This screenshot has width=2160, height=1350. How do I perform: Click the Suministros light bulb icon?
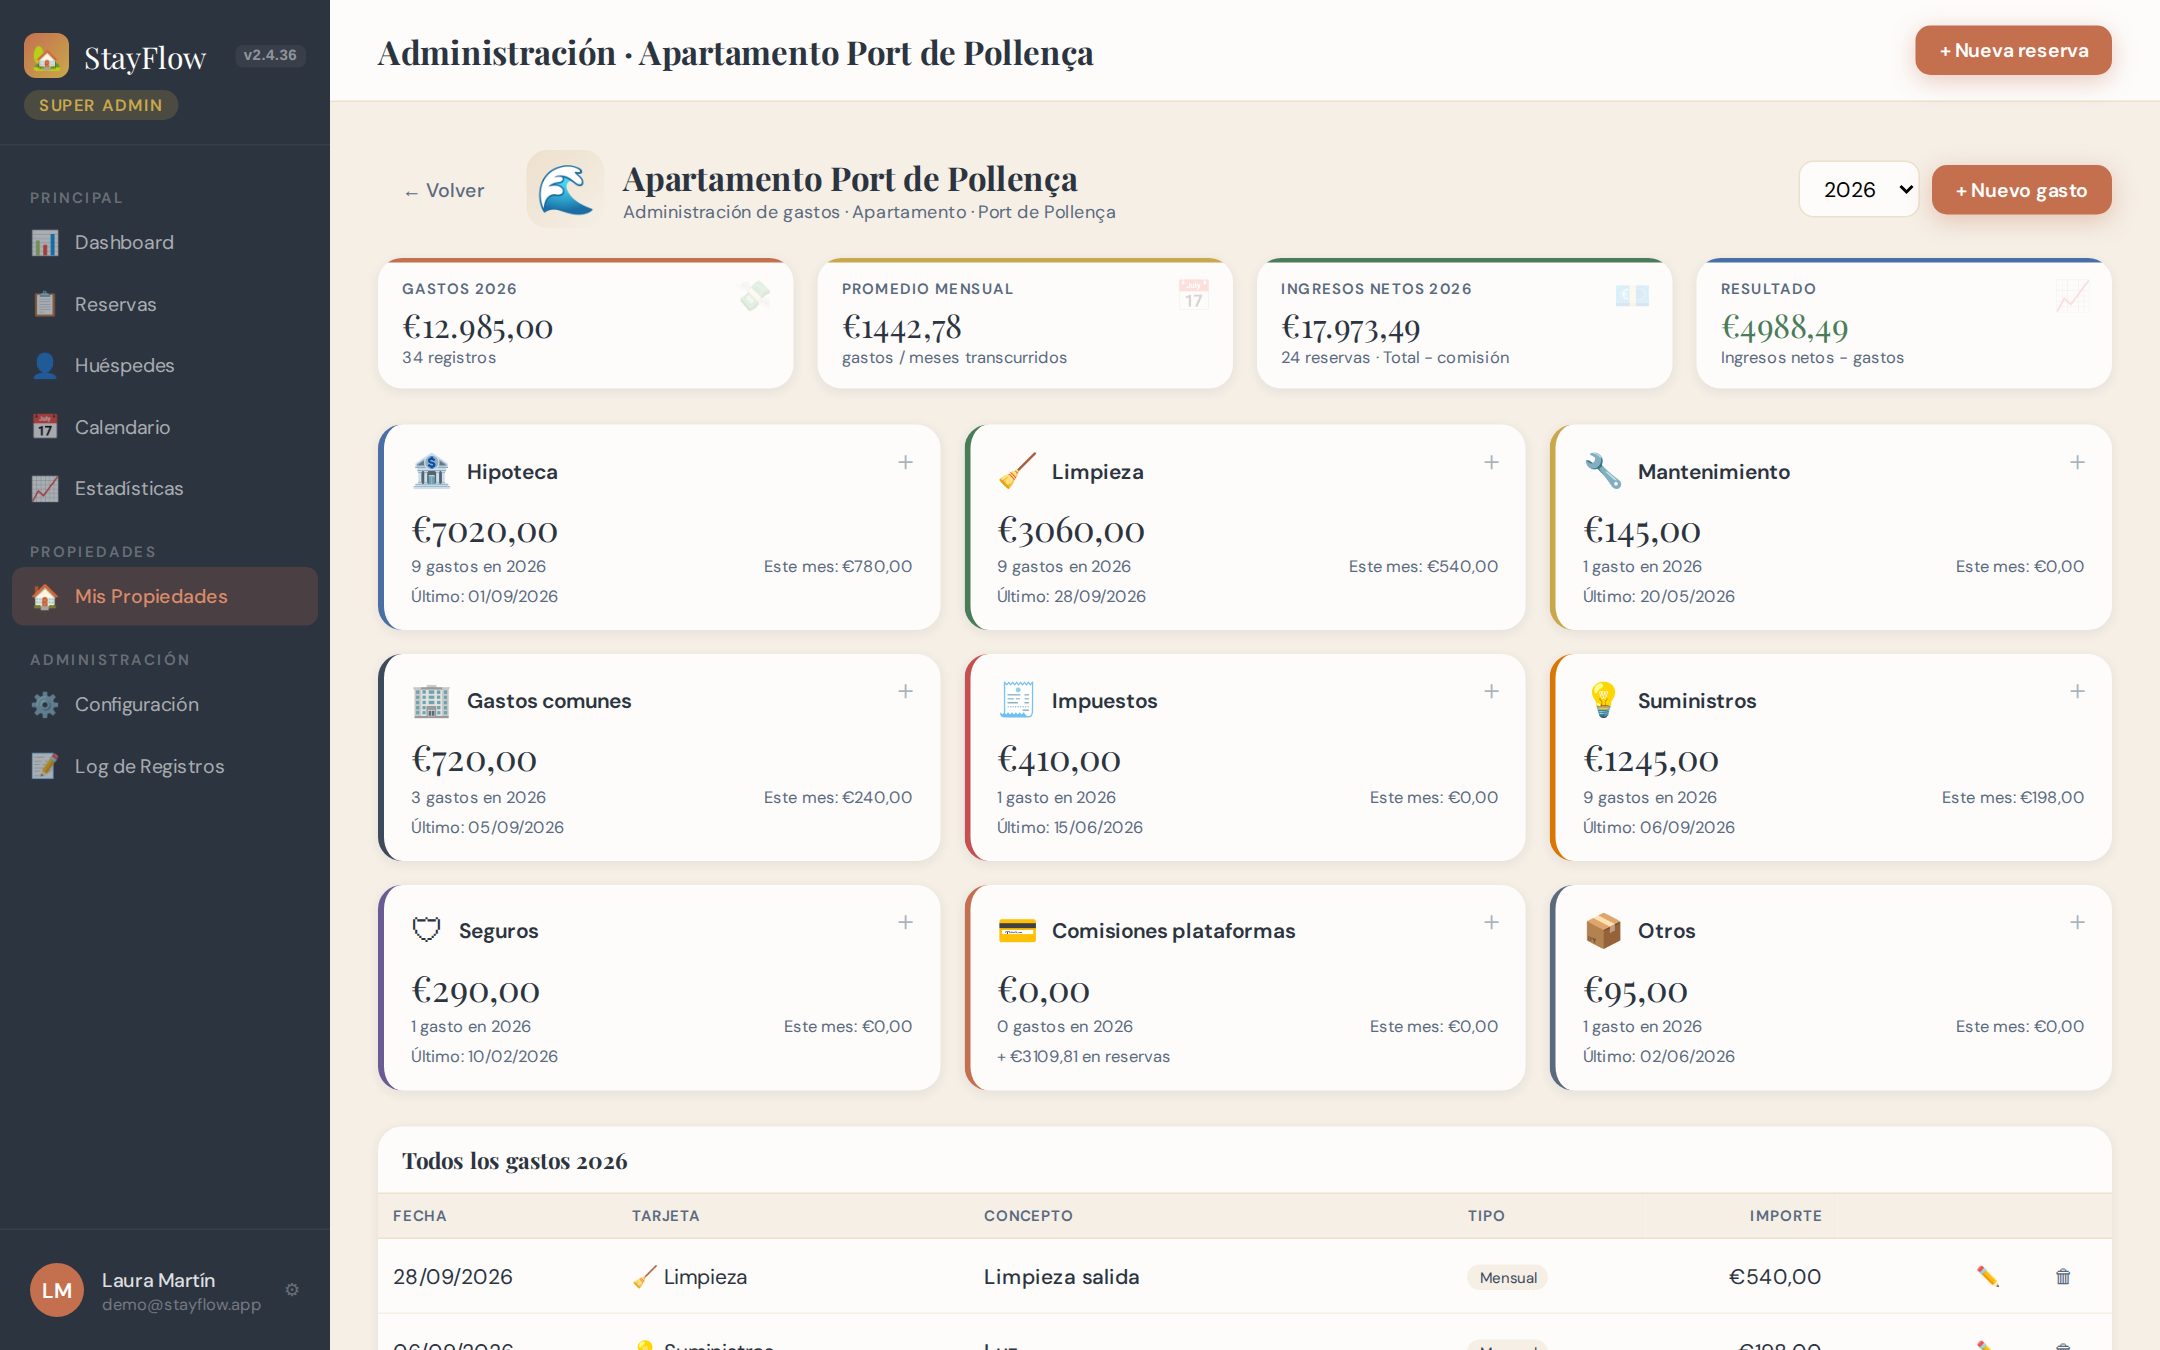click(1603, 700)
